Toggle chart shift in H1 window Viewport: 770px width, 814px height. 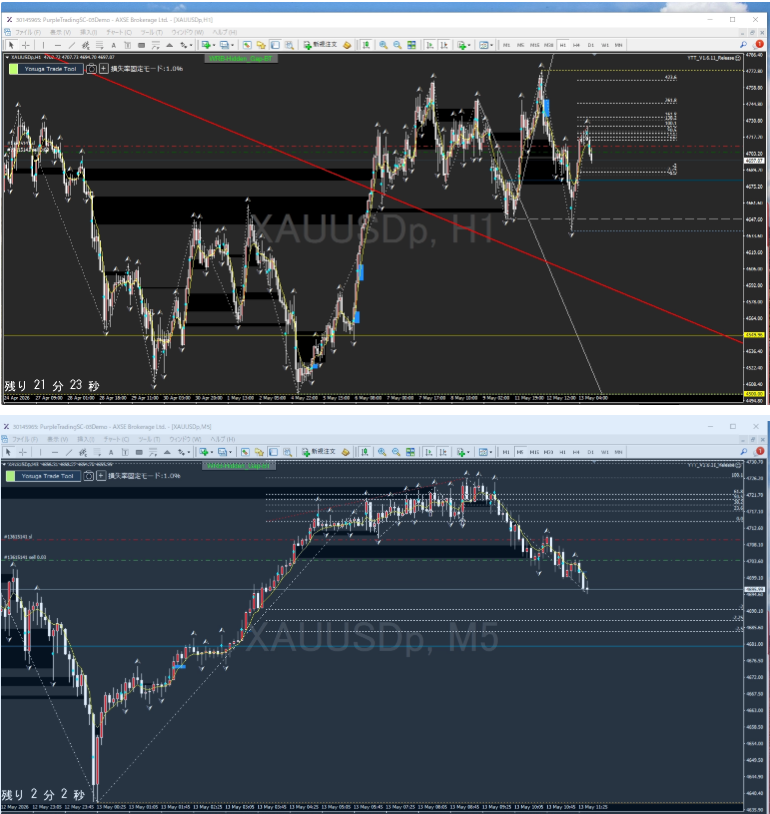(444, 45)
